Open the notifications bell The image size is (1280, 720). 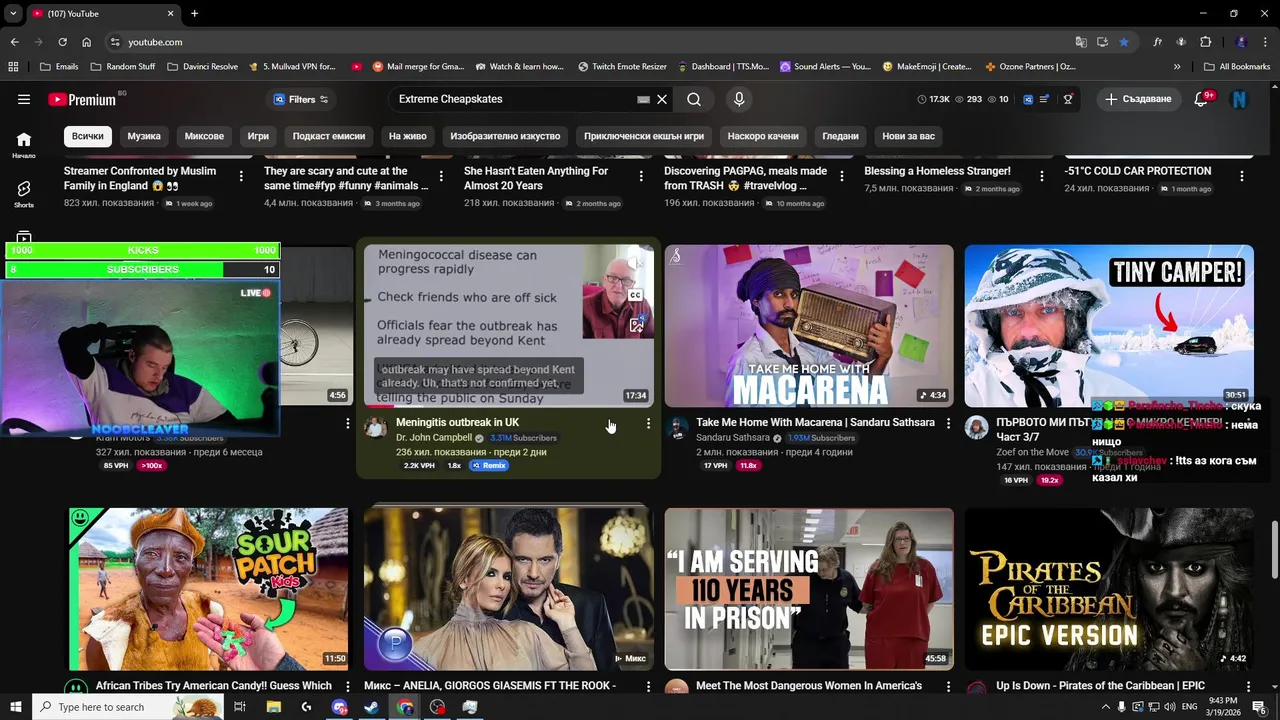(1203, 99)
